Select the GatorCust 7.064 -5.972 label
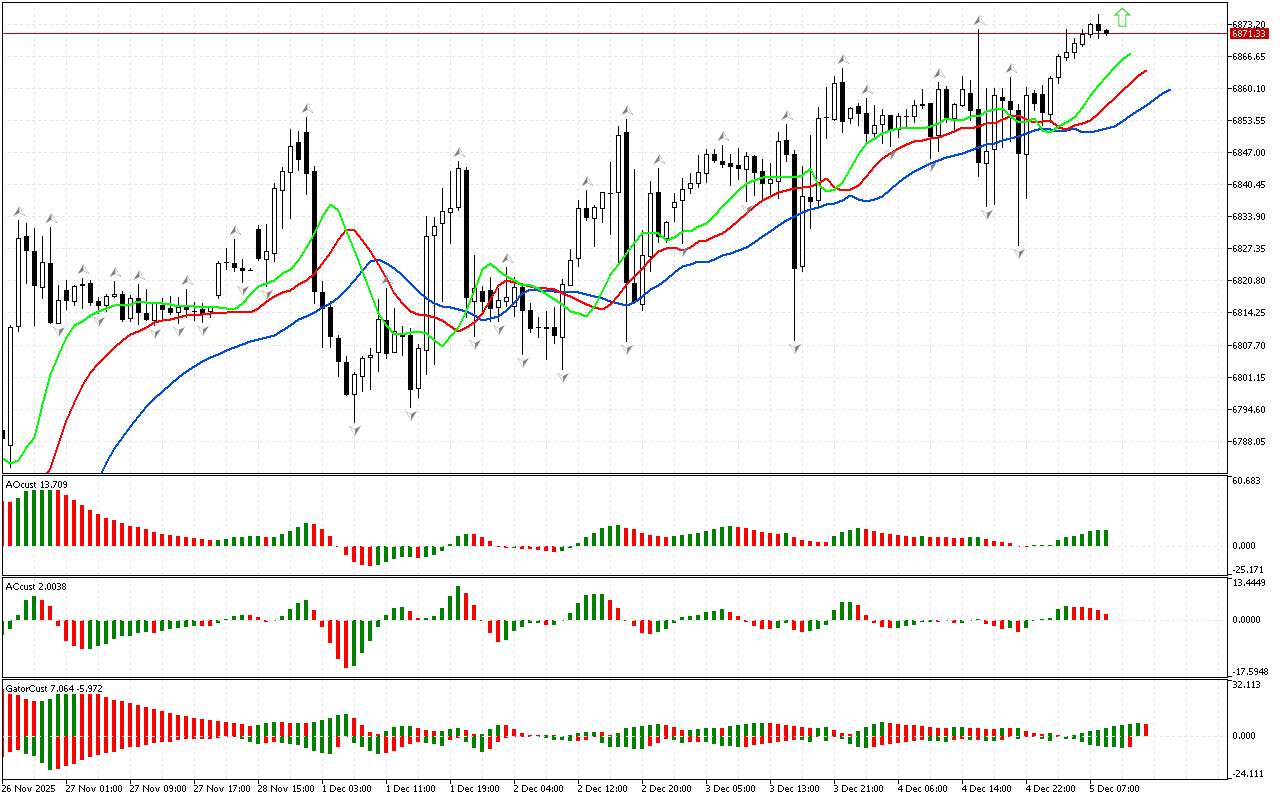Viewport: 1280px width, 800px height. click(x=54, y=688)
